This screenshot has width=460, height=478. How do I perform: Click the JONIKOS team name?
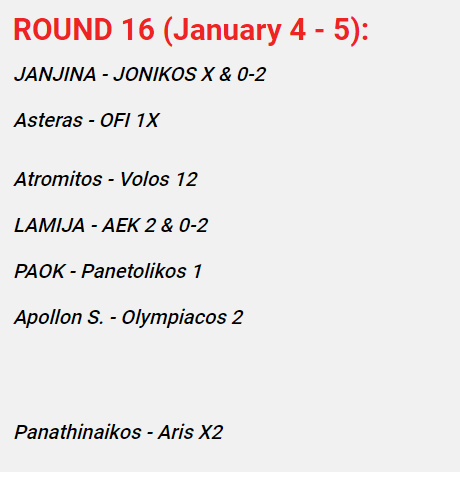coord(155,74)
